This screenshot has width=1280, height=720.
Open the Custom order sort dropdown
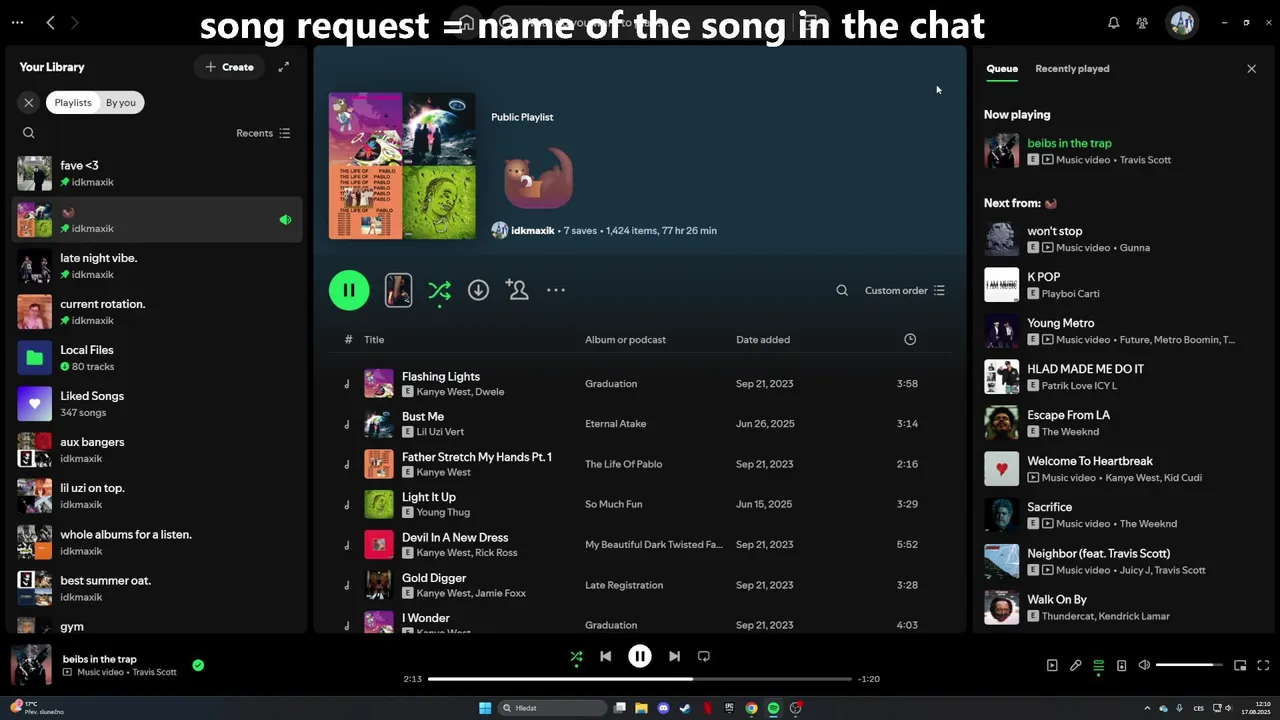click(904, 290)
